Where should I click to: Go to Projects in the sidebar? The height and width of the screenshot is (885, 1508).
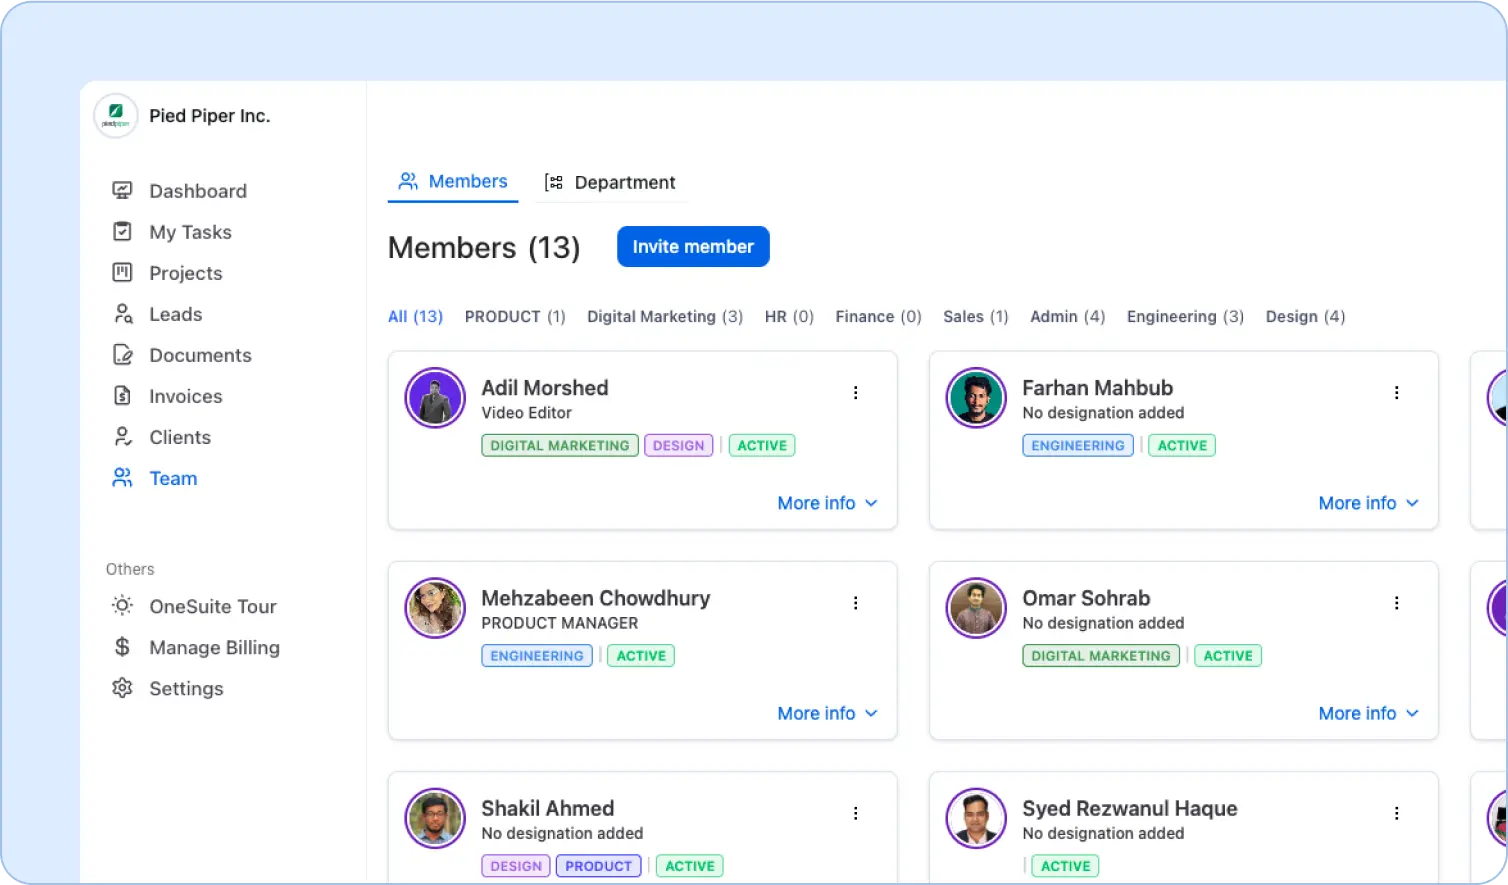click(186, 273)
